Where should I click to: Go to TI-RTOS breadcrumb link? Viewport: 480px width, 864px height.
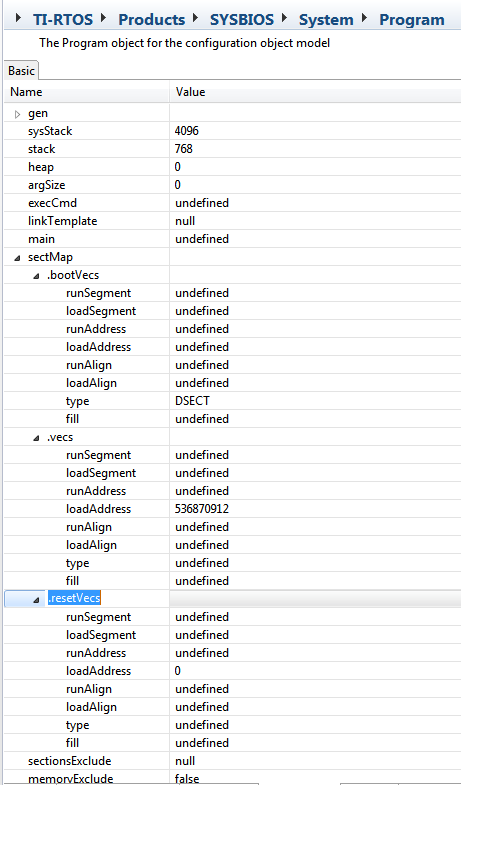tap(63, 19)
